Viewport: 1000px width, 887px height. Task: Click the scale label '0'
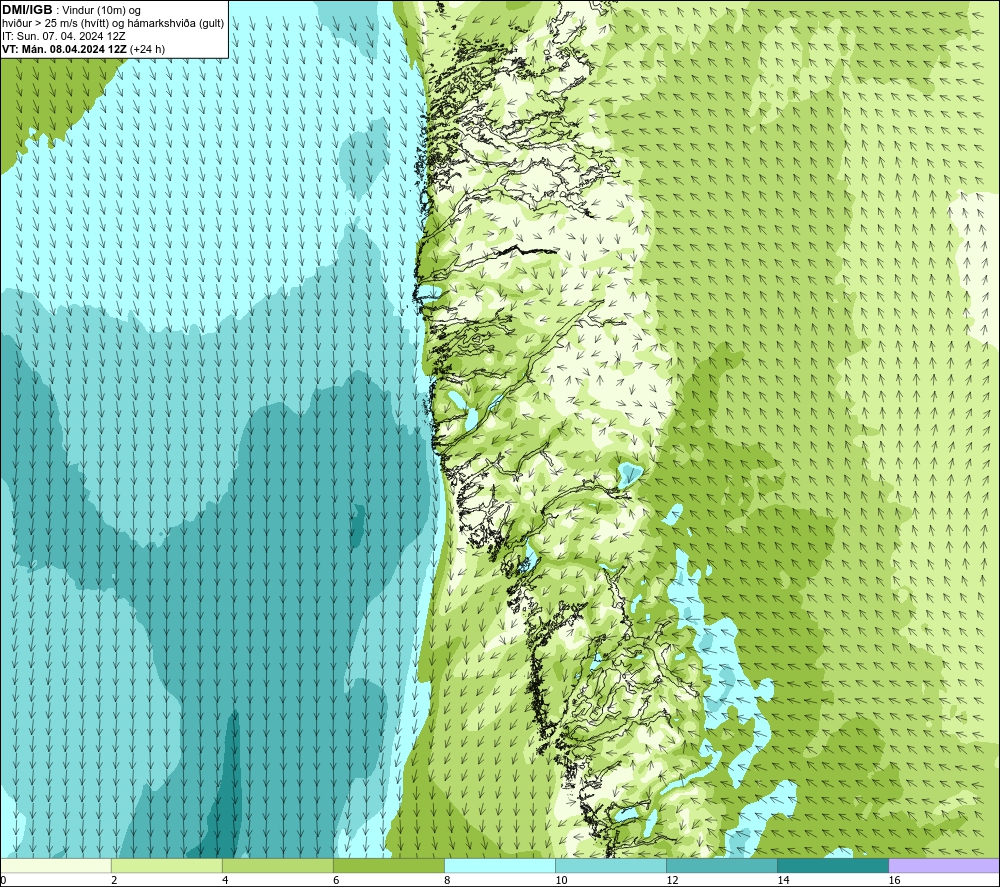click(x=3, y=880)
